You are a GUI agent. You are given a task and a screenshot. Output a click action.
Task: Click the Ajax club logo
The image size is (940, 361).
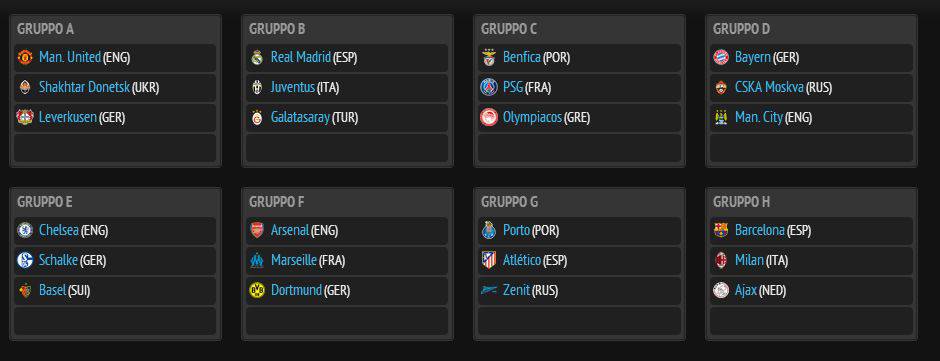(x=721, y=290)
